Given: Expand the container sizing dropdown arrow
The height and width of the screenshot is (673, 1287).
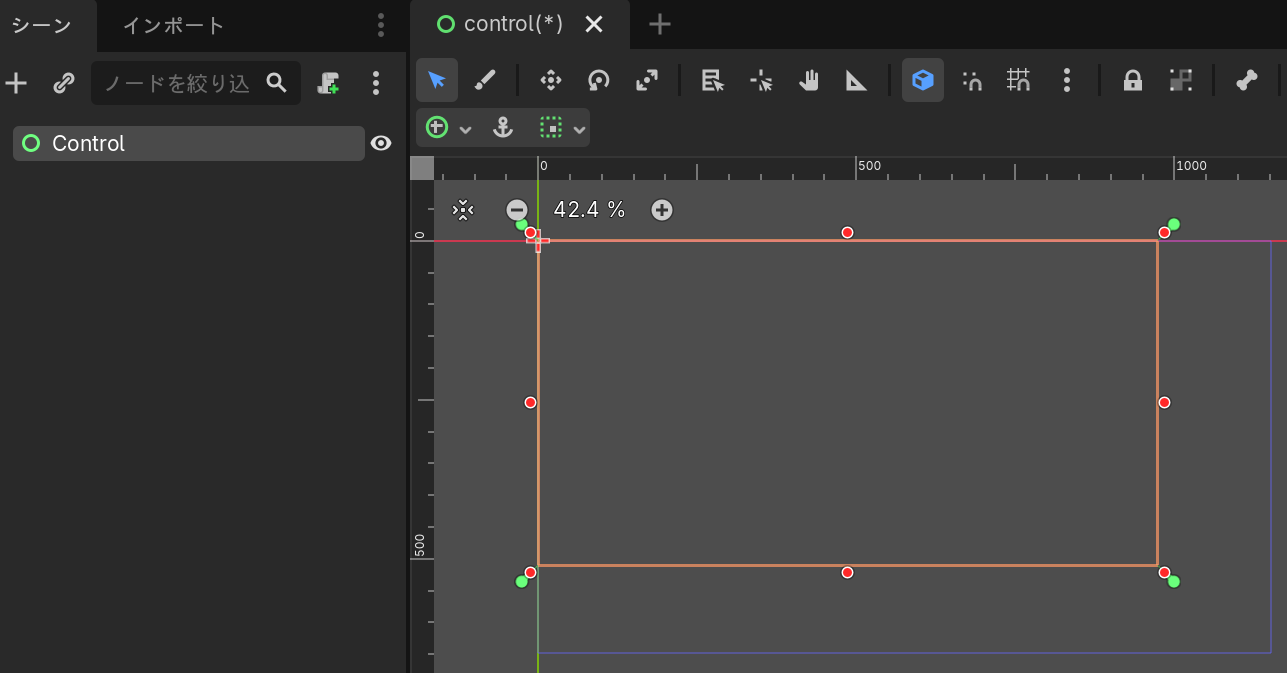Looking at the screenshot, I should [580, 129].
